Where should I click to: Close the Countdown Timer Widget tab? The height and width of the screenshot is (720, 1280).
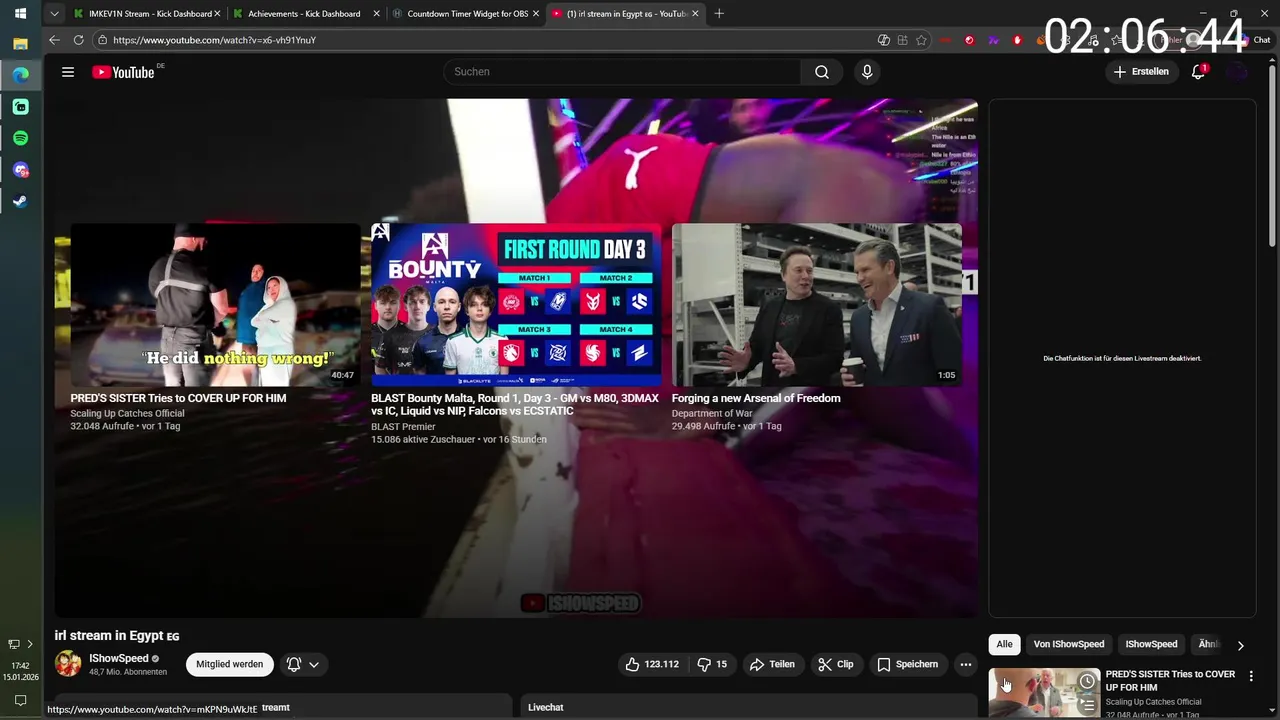pos(535,14)
